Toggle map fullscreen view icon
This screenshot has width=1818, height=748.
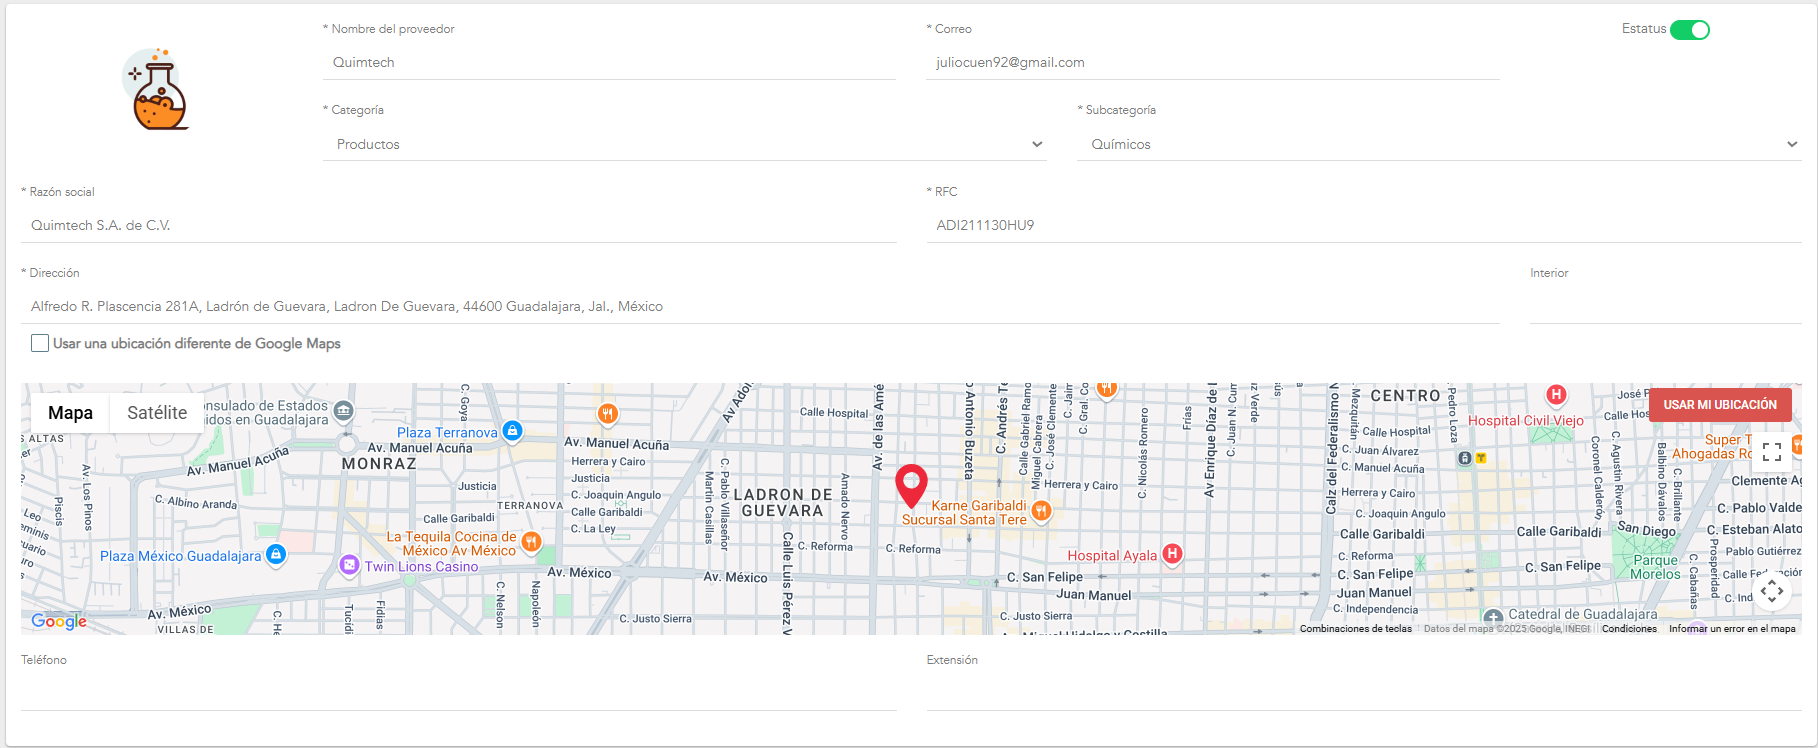click(x=1772, y=452)
